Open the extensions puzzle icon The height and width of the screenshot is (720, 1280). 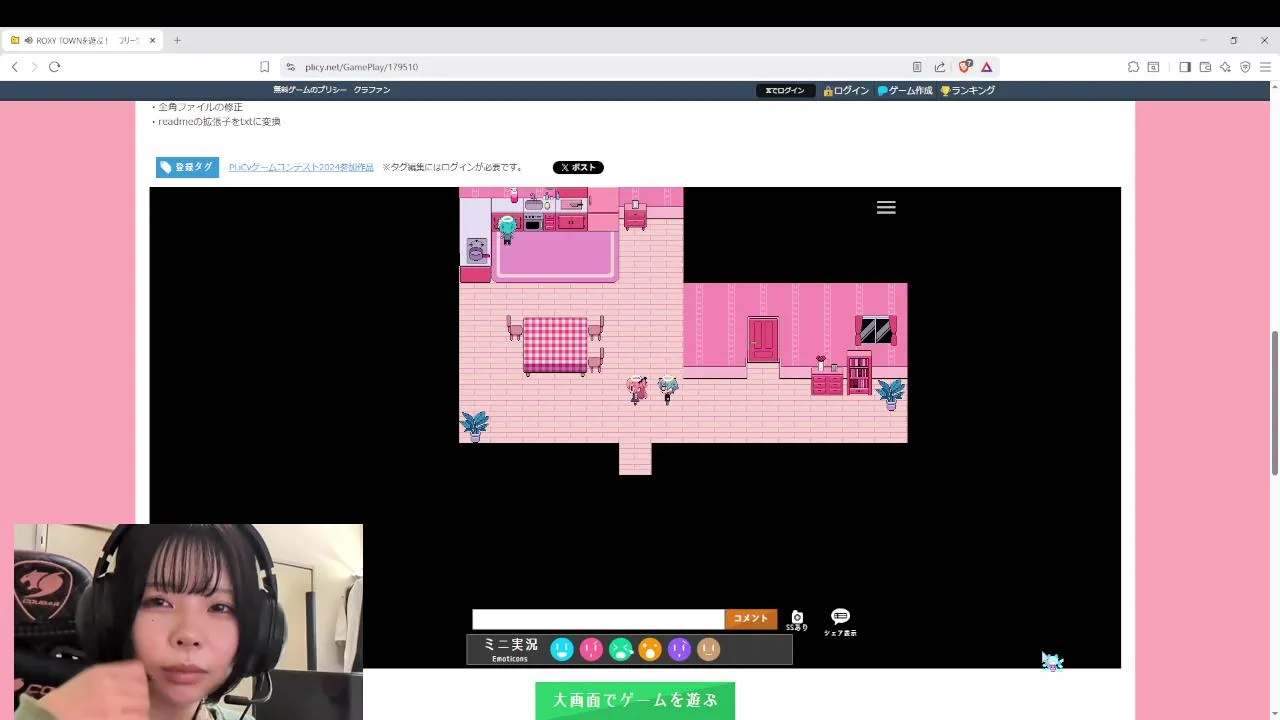pyautogui.click(x=1133, y=67)
